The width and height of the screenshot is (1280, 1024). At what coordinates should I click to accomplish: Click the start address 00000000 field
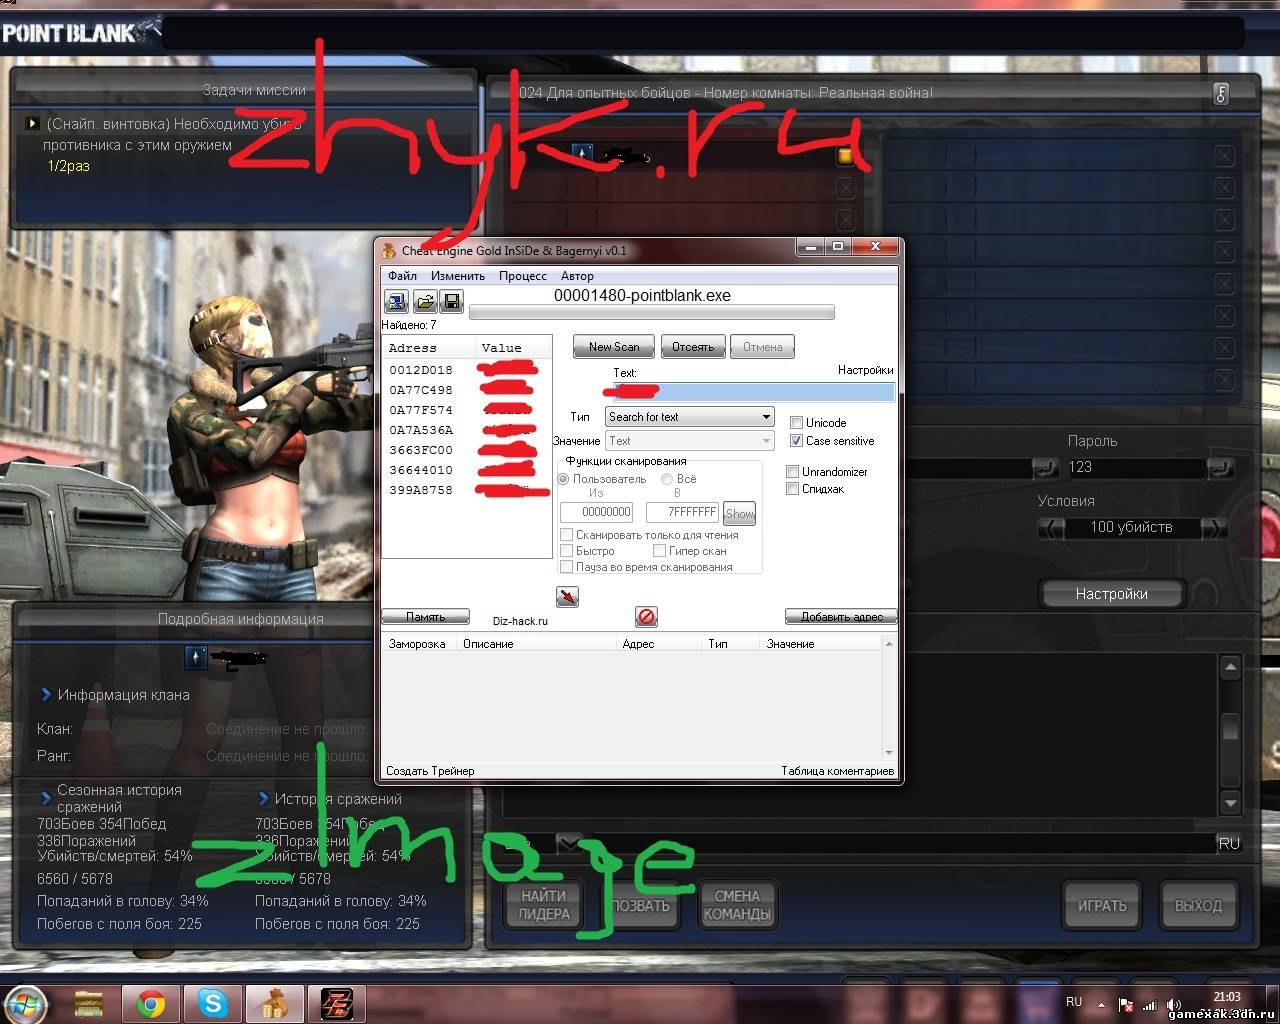coord(597,512)
